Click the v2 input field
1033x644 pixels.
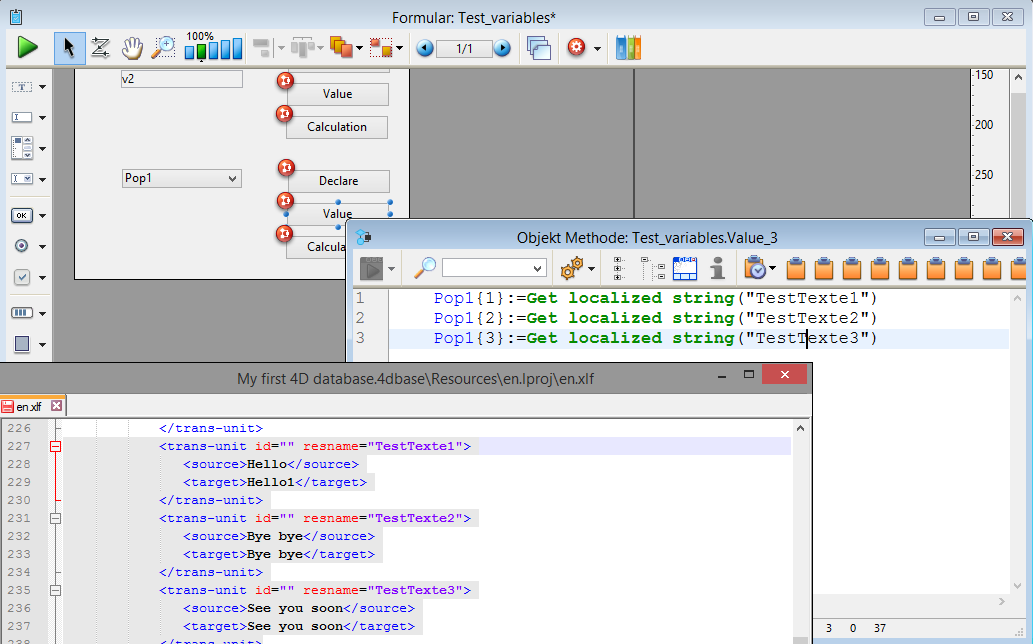[x=182, y=79]
